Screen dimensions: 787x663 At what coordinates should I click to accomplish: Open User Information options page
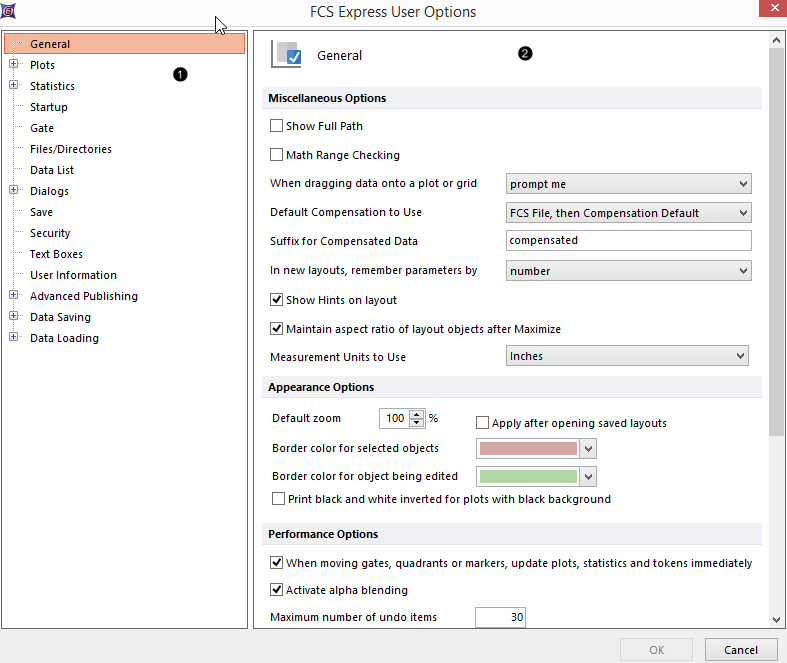[73, 275]
